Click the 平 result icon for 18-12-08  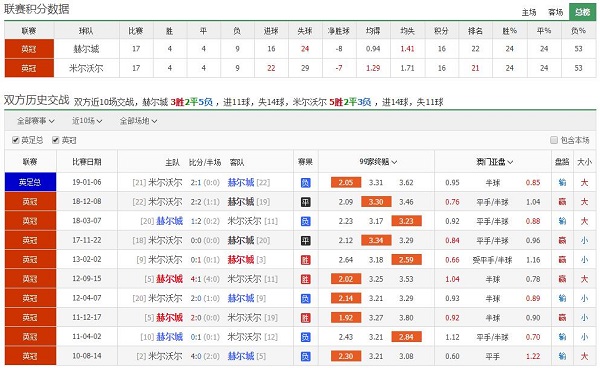click(x=305, y=202)
